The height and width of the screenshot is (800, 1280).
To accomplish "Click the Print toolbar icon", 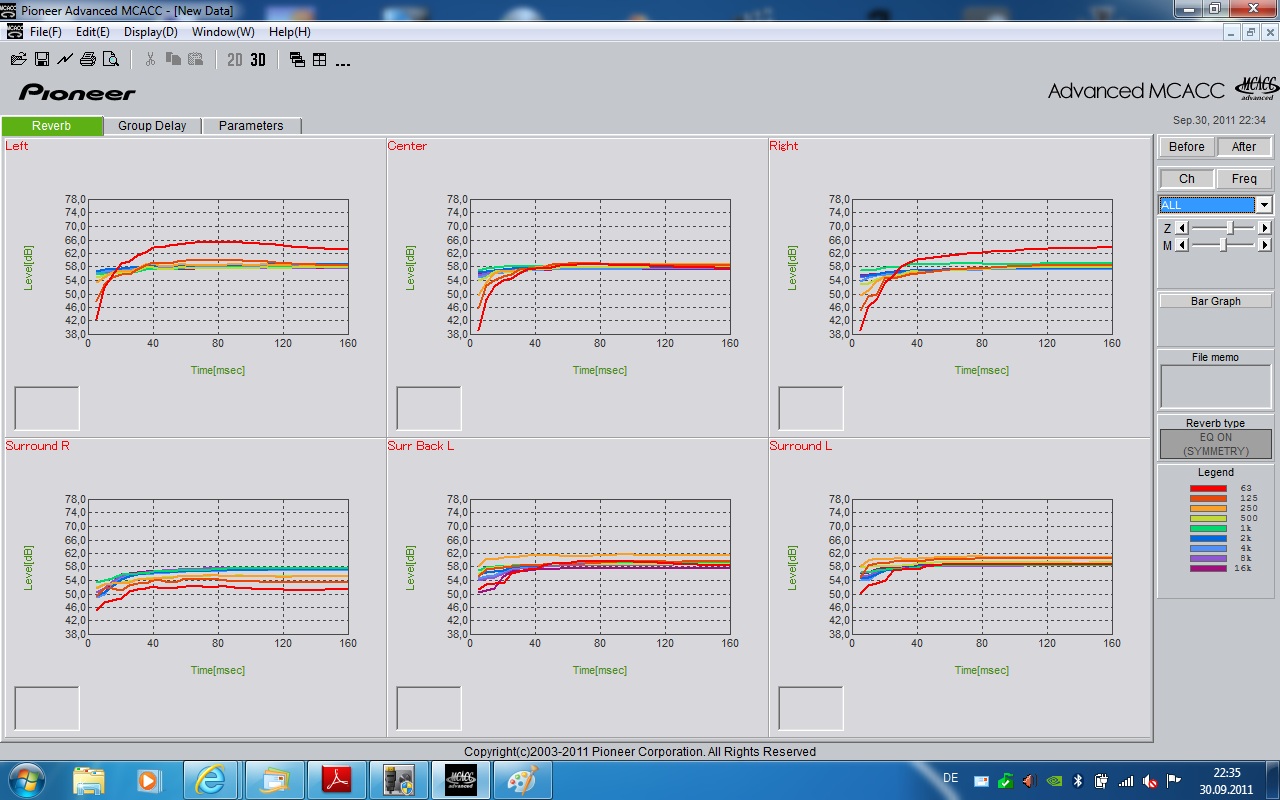I will pyautogui.click(x=88, y=60).
